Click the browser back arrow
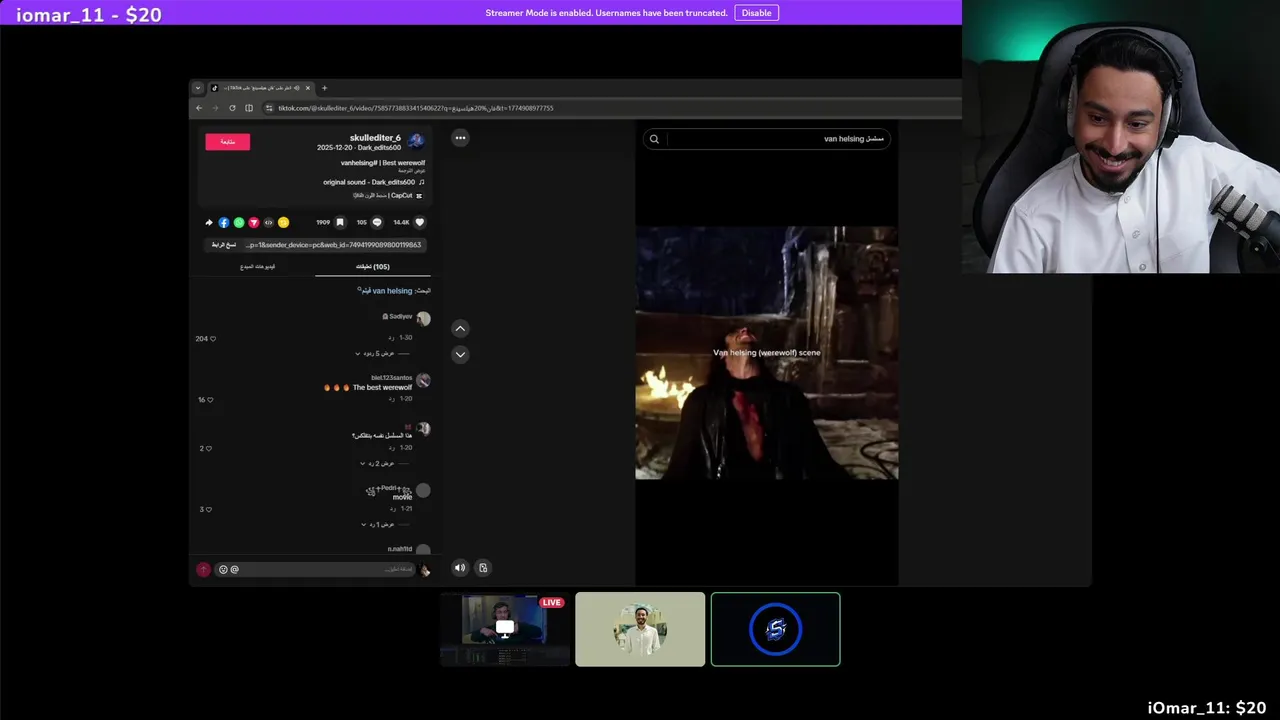The width and height of the screenshot is (1280, 720). coord(199,108)
